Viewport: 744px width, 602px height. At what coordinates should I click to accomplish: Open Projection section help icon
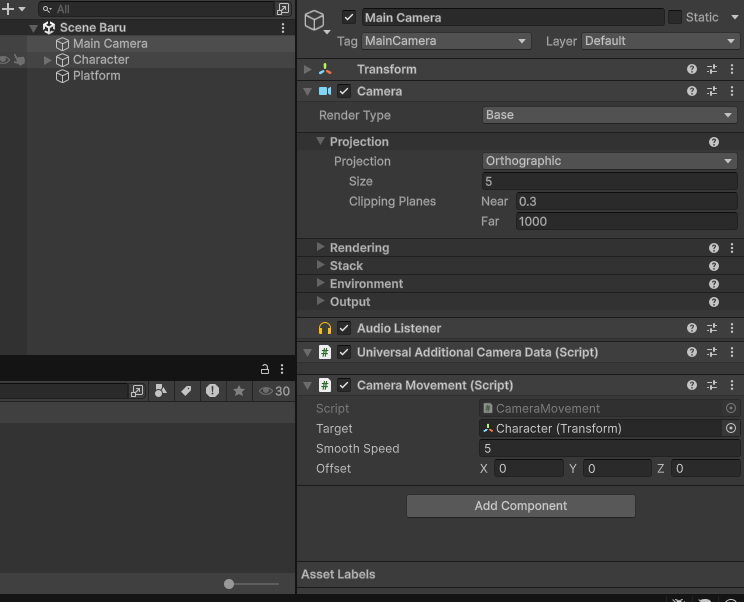714,142
